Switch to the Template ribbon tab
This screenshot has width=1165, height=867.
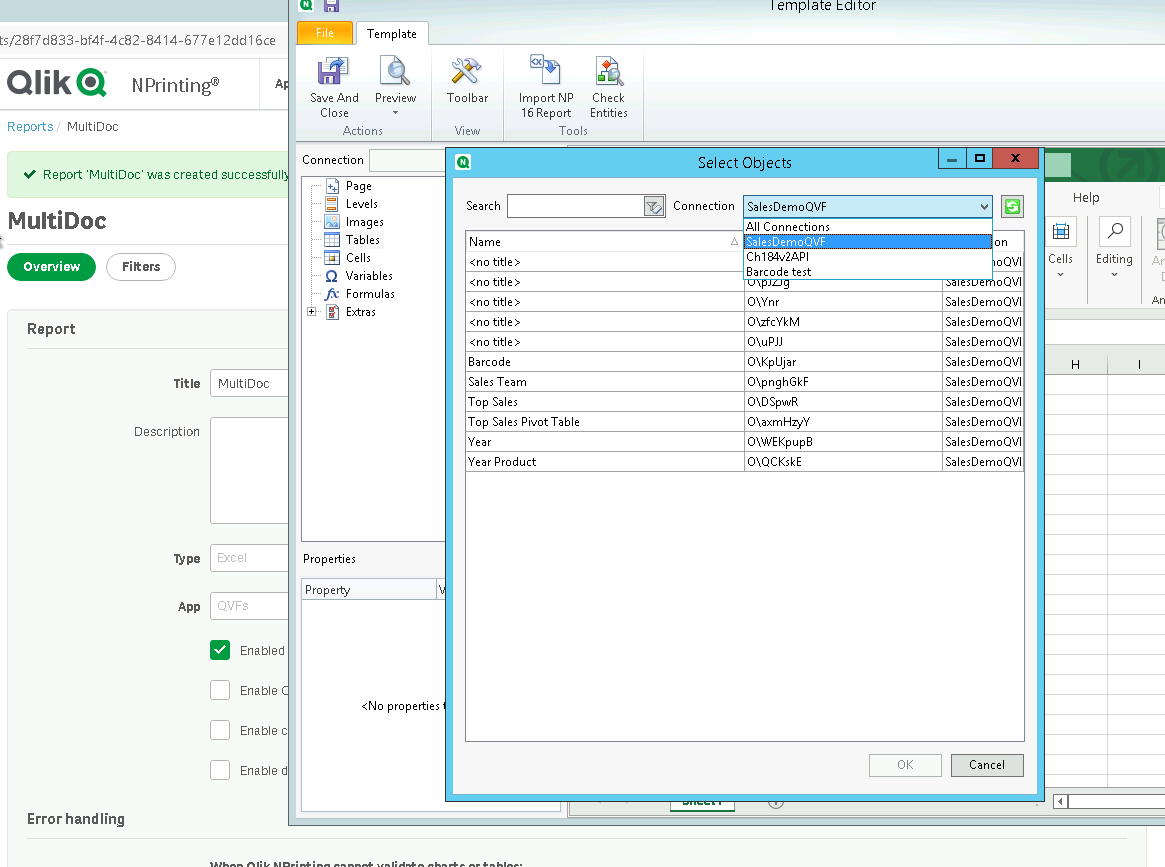392,33
